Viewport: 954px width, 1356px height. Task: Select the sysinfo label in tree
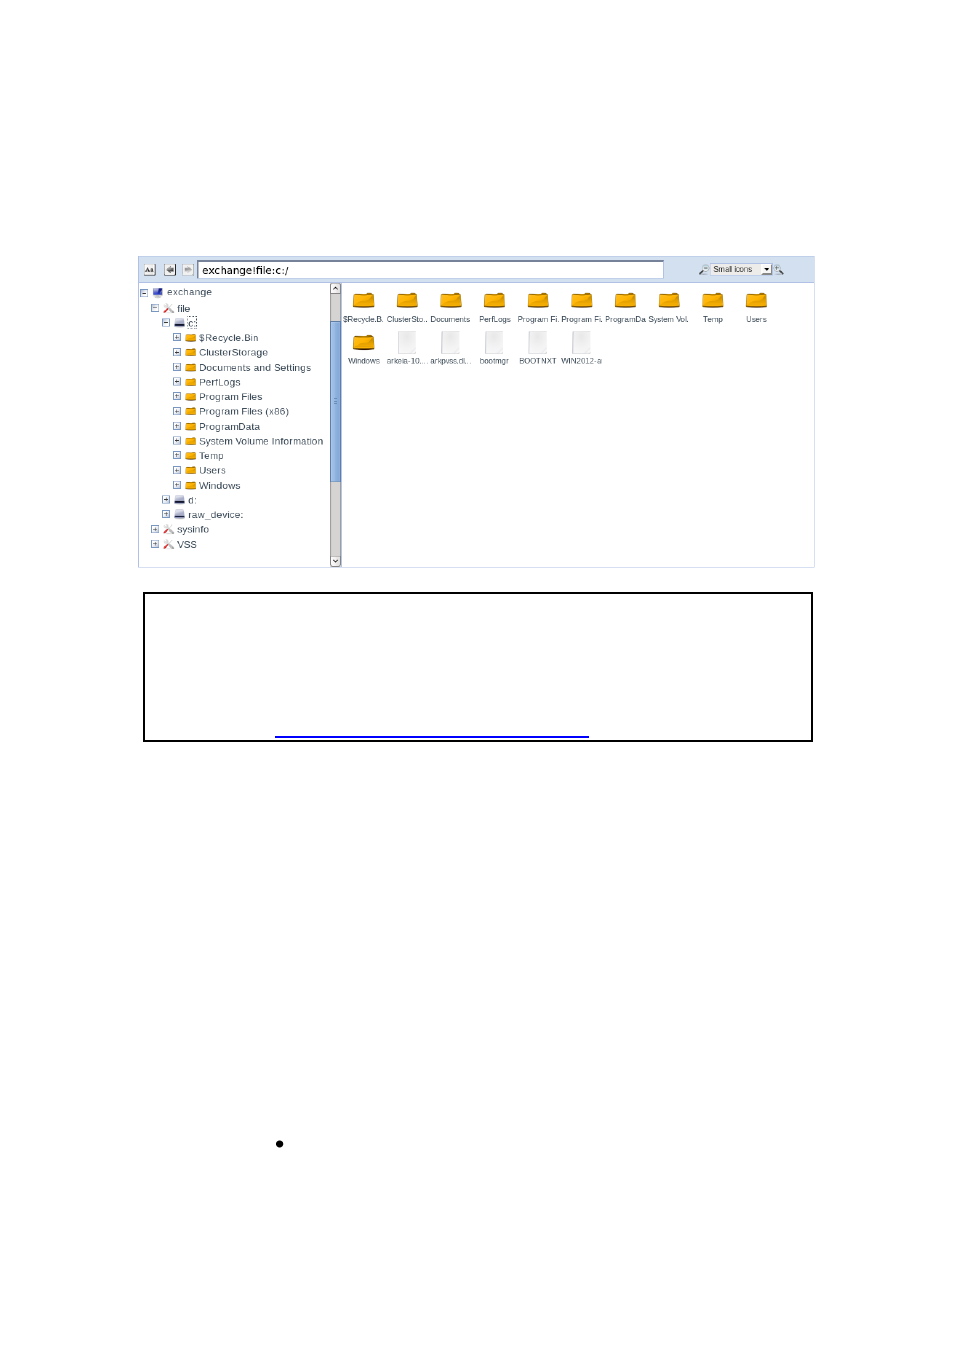coord(193,530)
